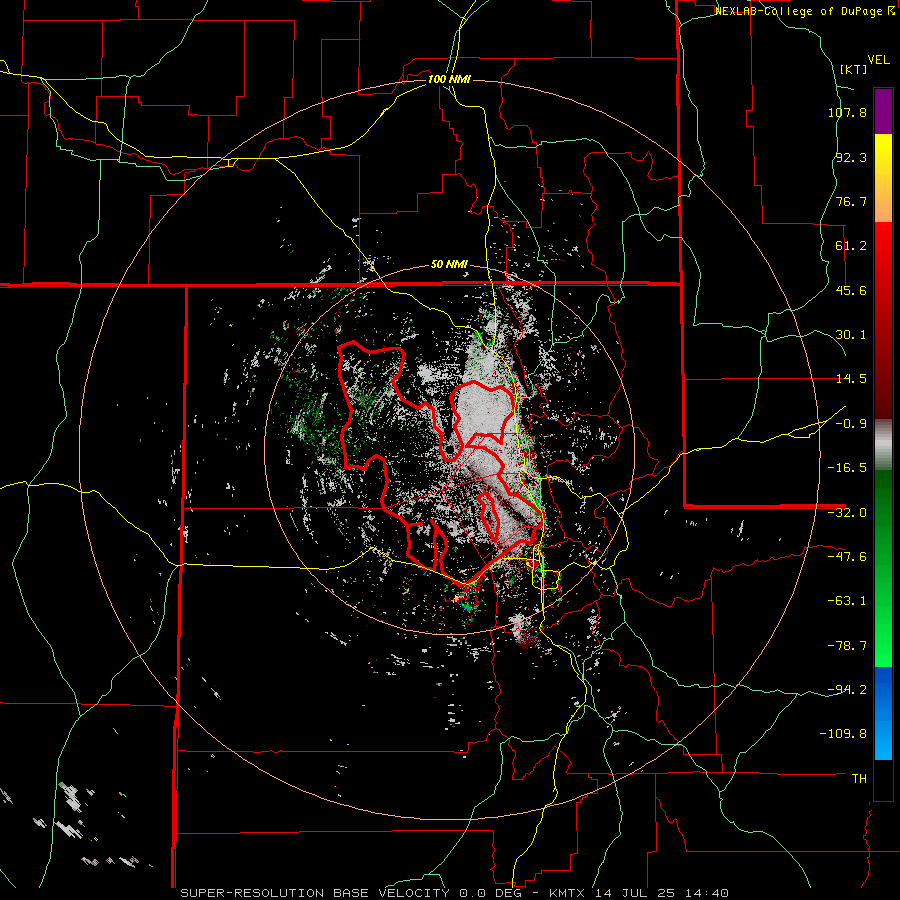The width and height of the screenshot is (900, 900).
Task: Pick the gray near-zero segment of color bar
Action: coord(883,444)
